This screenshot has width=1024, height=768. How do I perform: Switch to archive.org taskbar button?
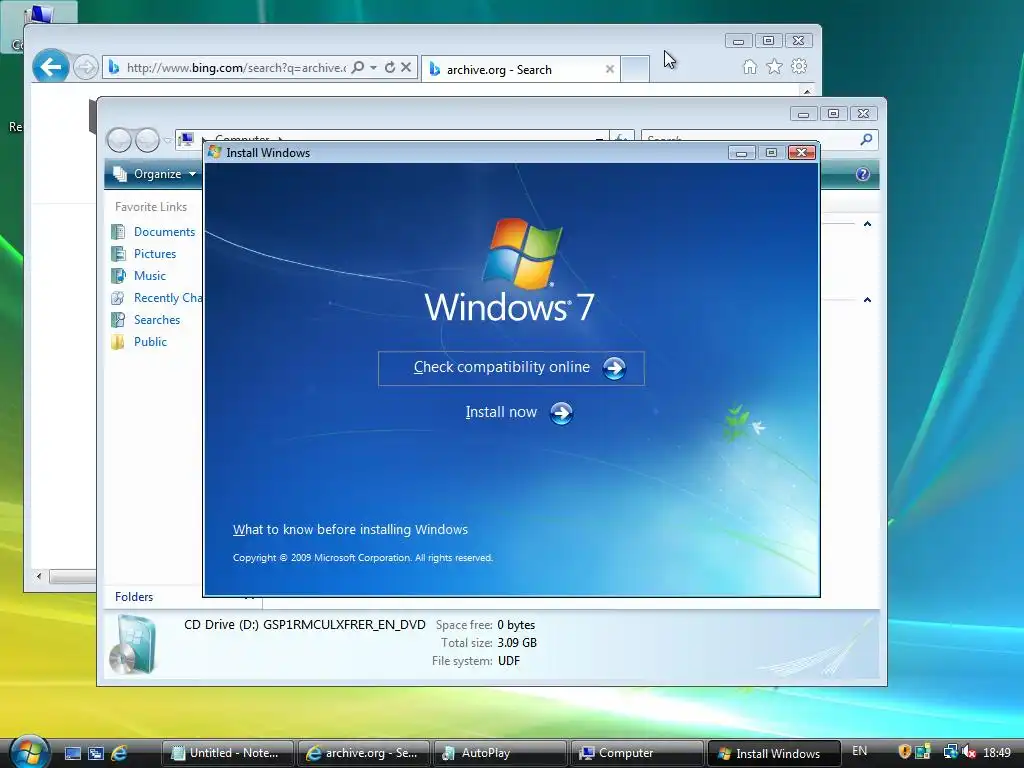[x=364, y=754]
